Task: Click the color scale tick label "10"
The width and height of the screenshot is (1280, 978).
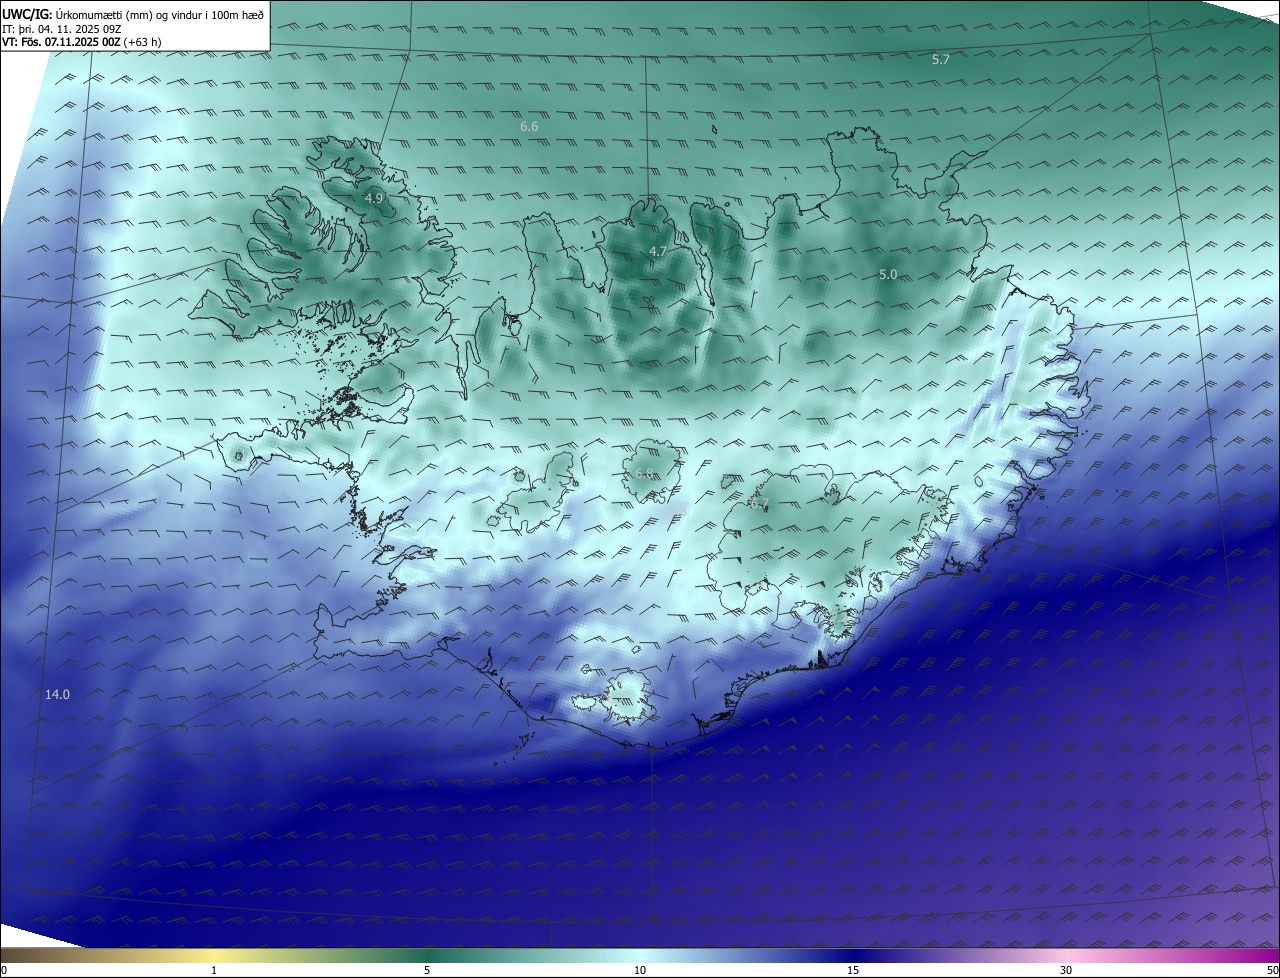Action: (x=640, y=970)
